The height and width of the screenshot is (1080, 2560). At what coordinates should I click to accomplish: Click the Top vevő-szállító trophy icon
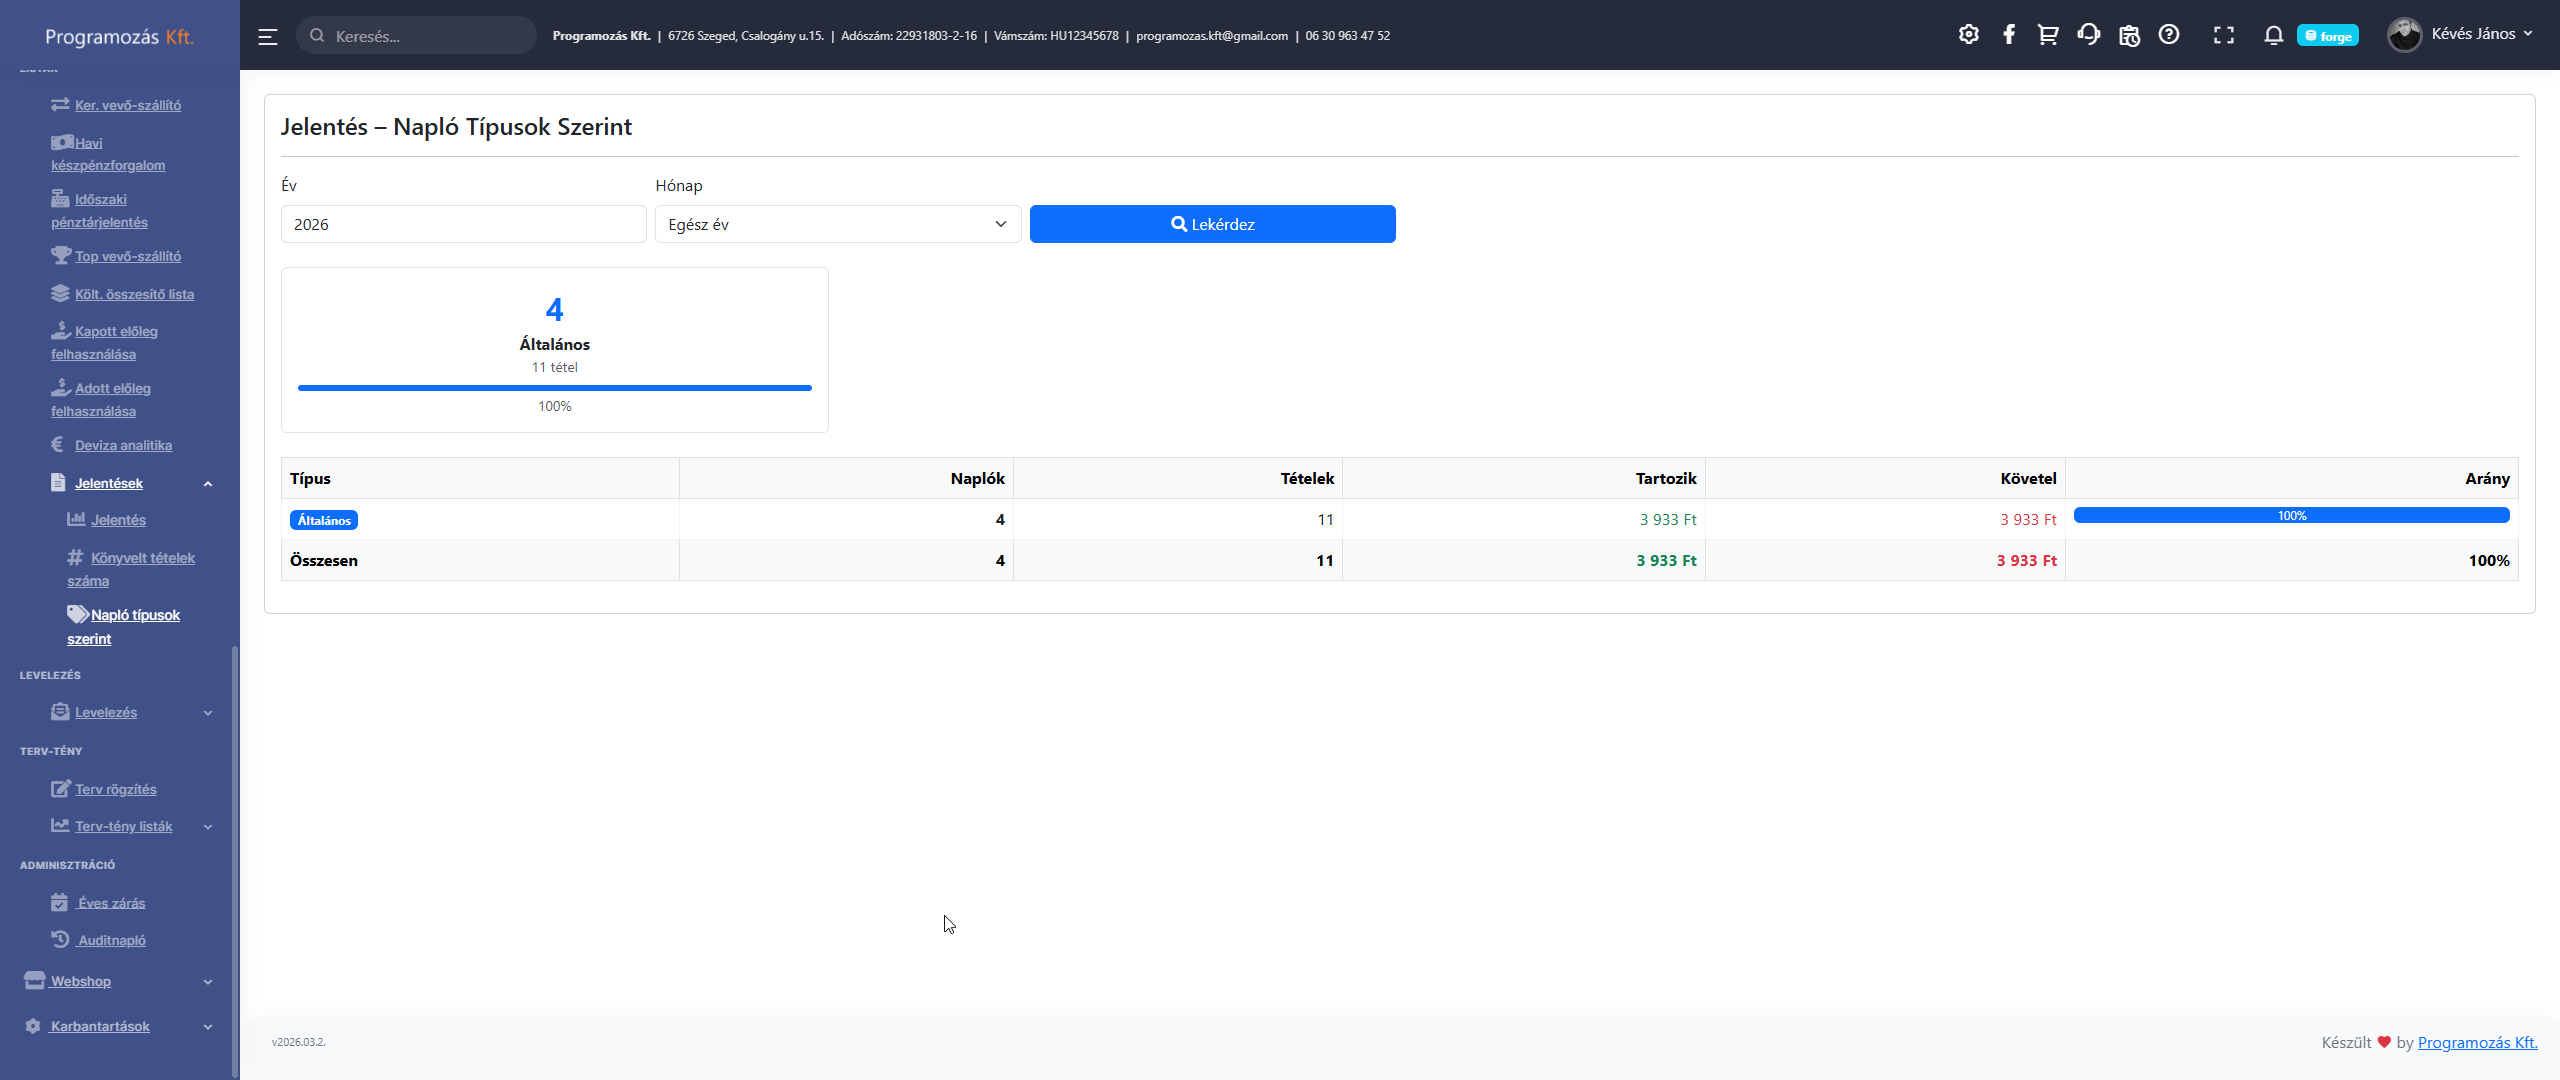click(x=60, y=255)
